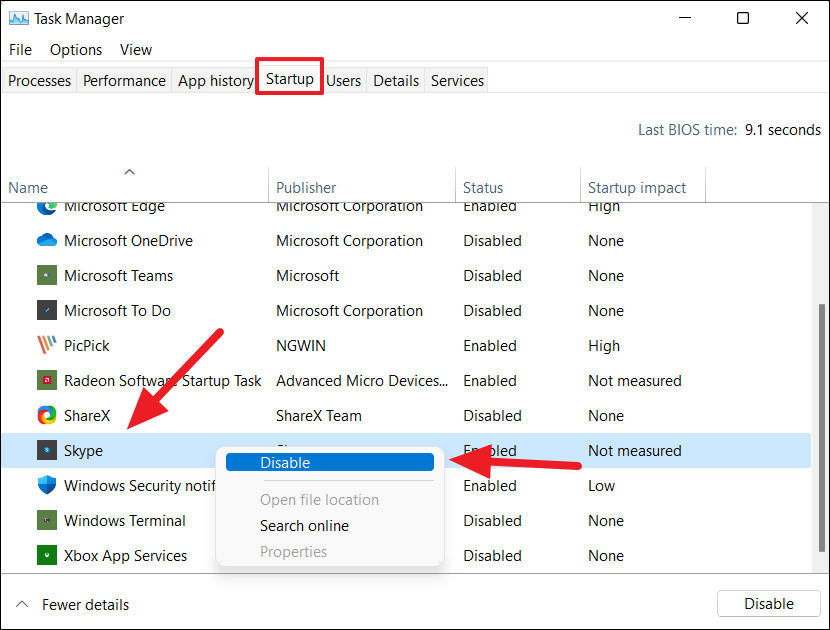The height and width of the screenshot is (630, 830).
Task: Click the Last BIOS time value
Action: point(782,130)
